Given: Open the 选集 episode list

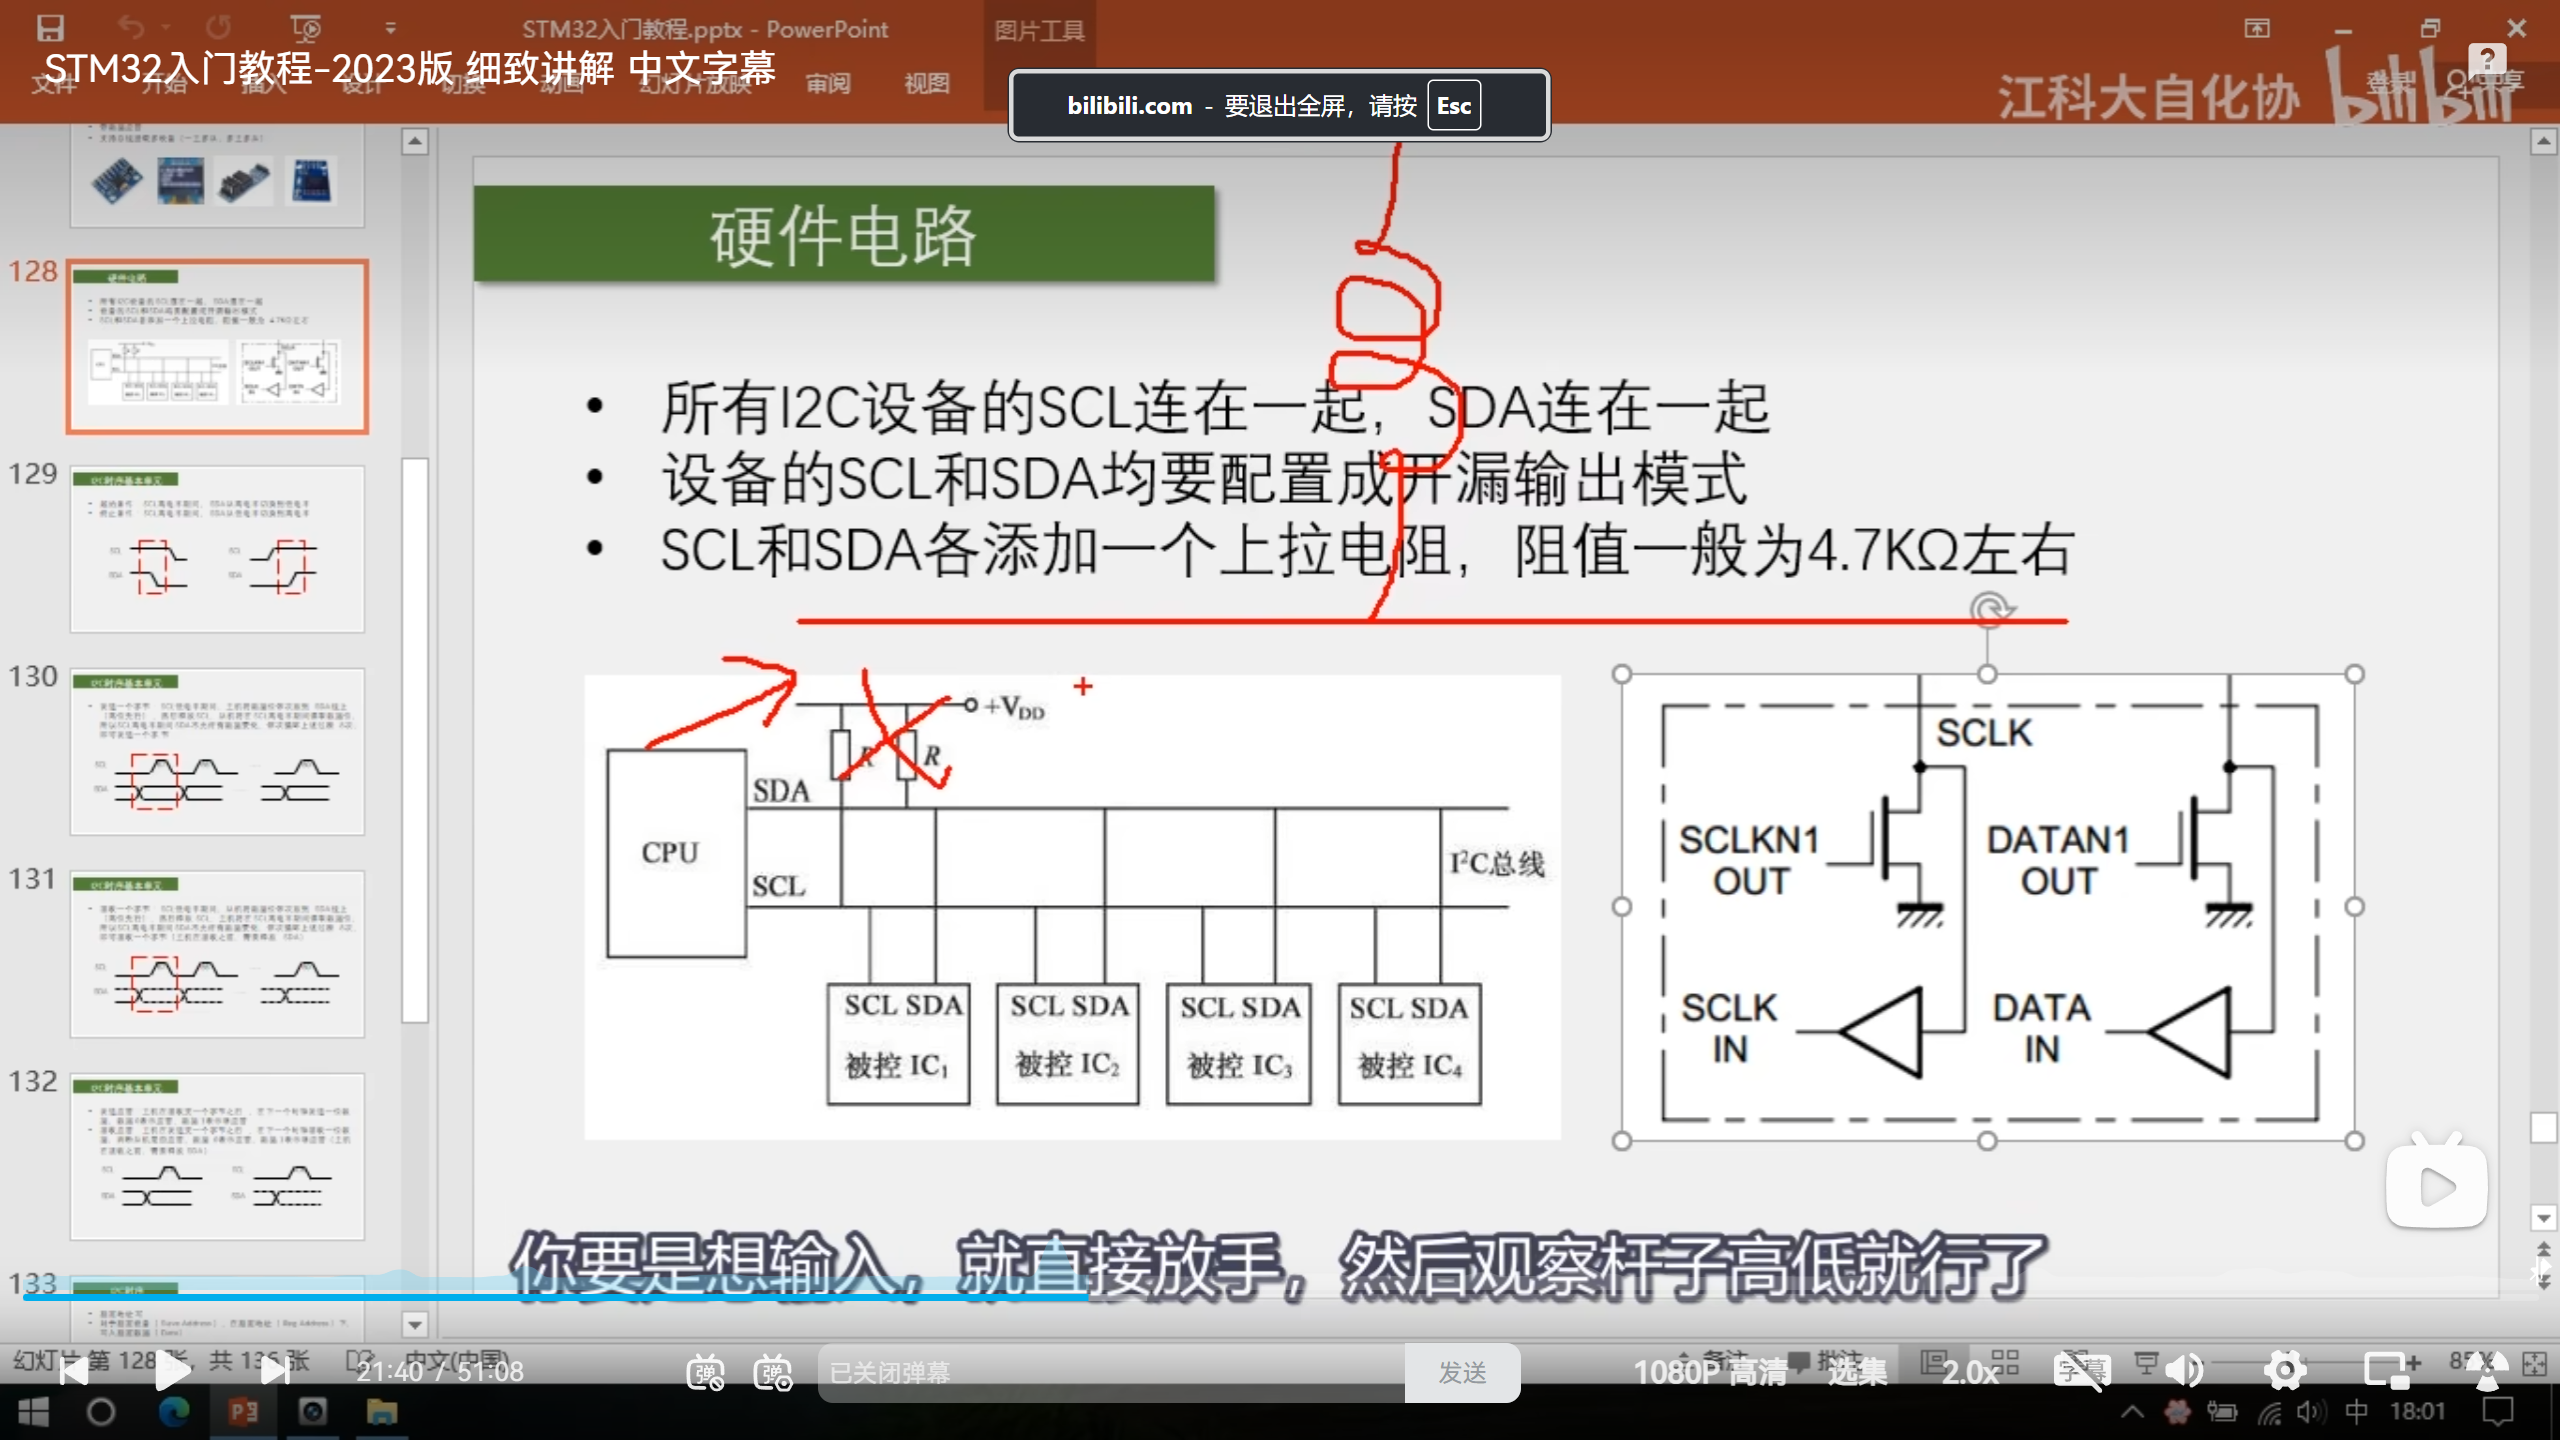Looking at the screenshot, I should [x=1858, y=1372].
